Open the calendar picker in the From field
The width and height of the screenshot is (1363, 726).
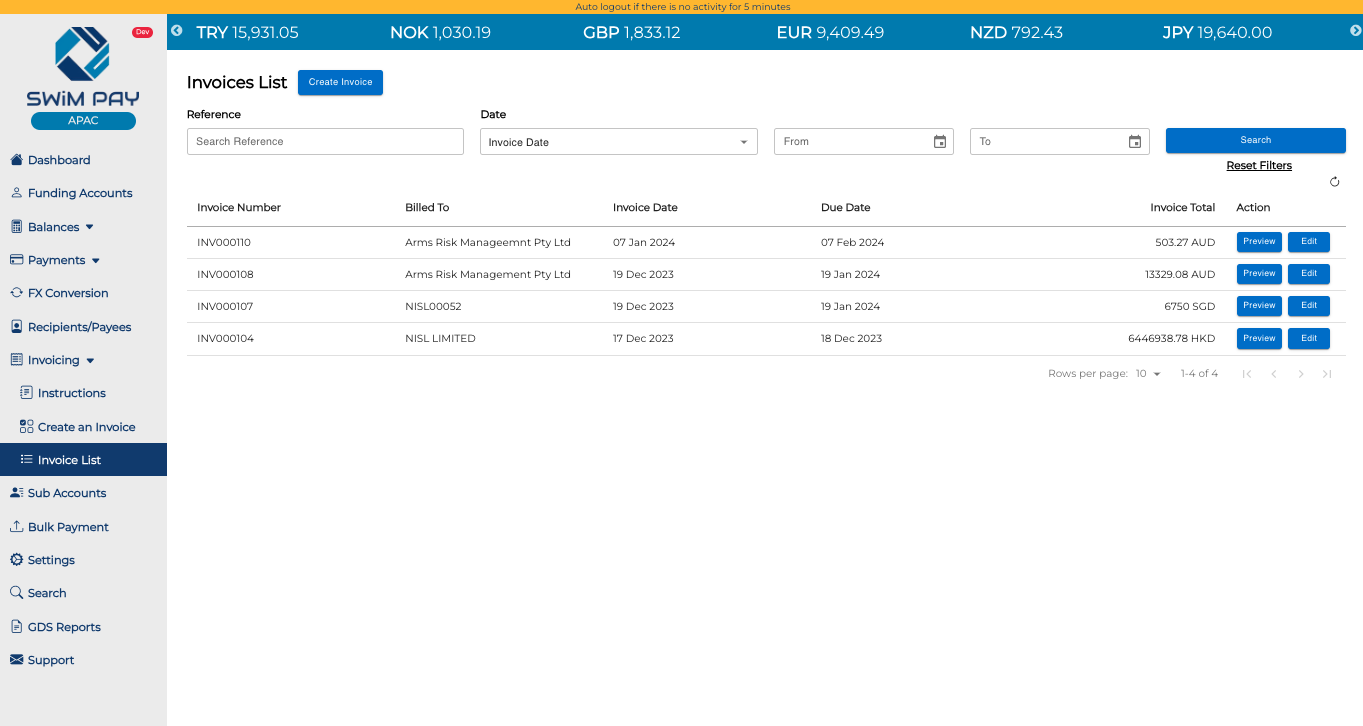coord(939,141)
